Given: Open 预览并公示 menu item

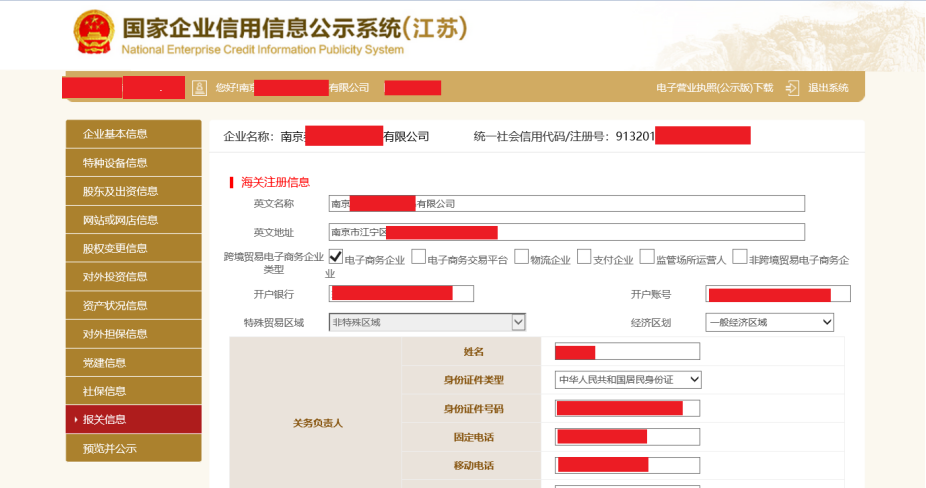Looking at the screenshot, I should pos(133,448).
